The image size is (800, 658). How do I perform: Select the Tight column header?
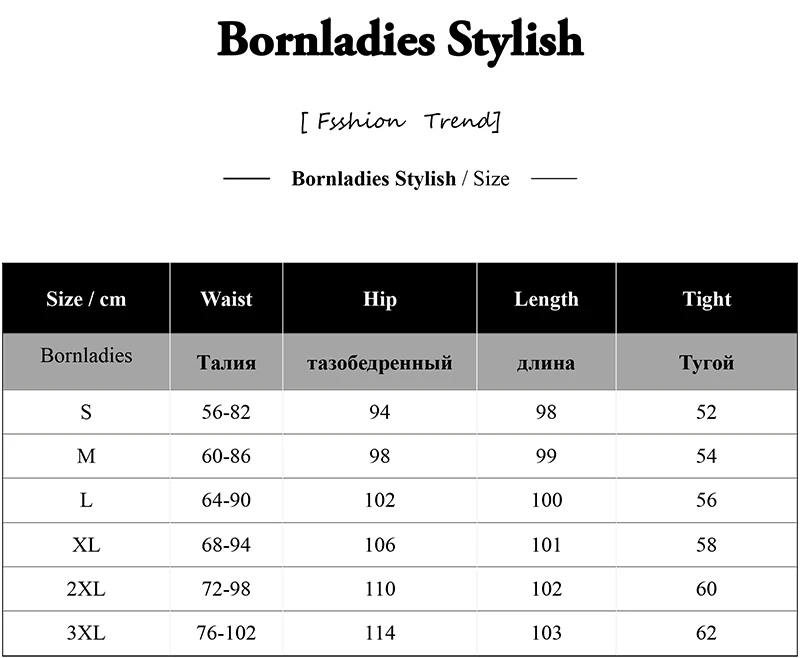[707, 299]
